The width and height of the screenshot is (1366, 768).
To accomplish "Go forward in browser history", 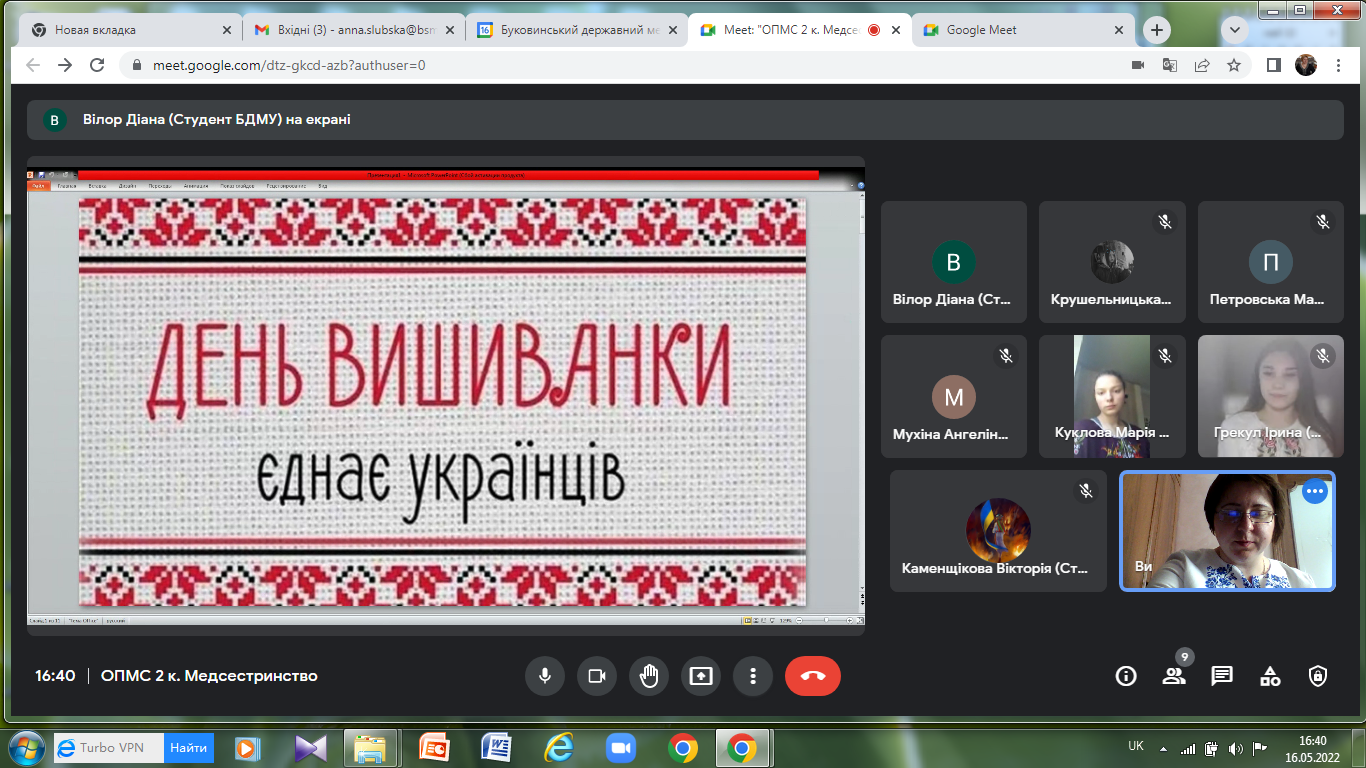I will (65, 65).
